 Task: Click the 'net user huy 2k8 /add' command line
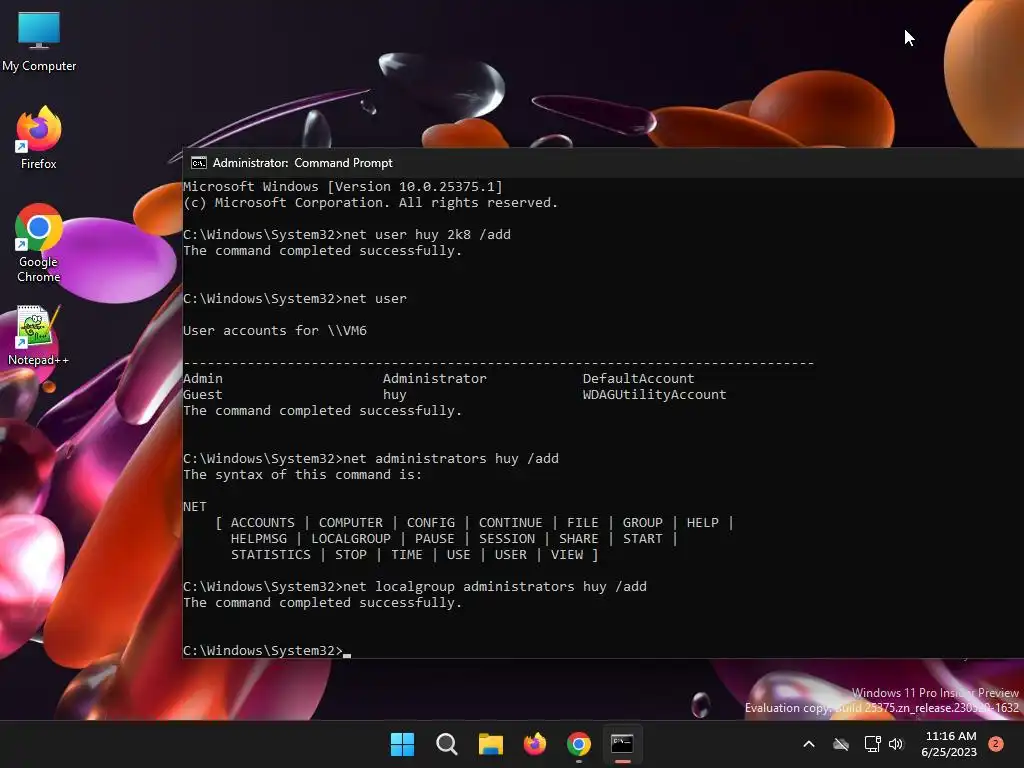click(x=347, y=234)
